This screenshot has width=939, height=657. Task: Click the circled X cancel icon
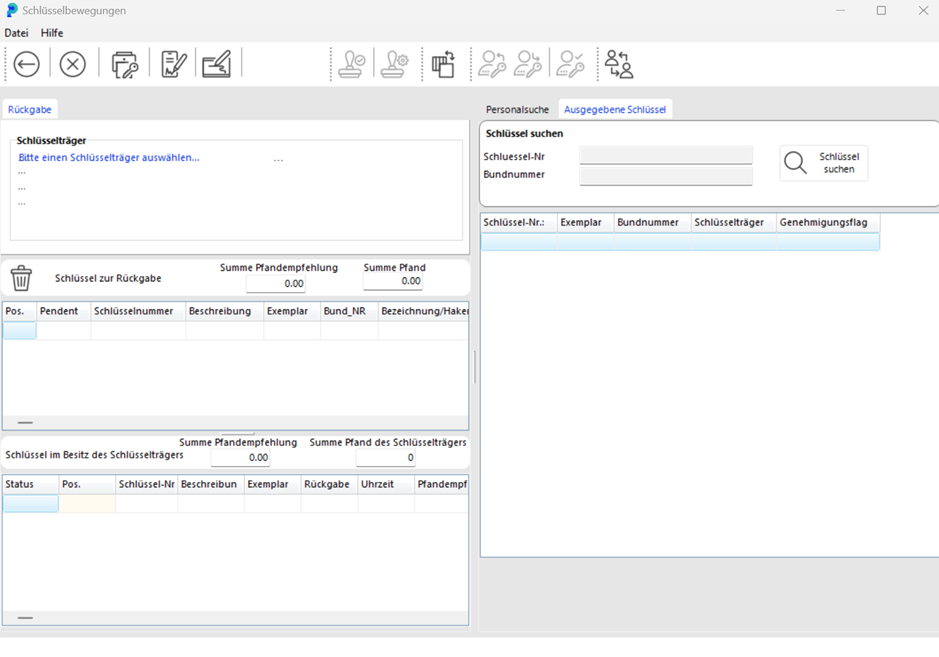click(73, 65)
